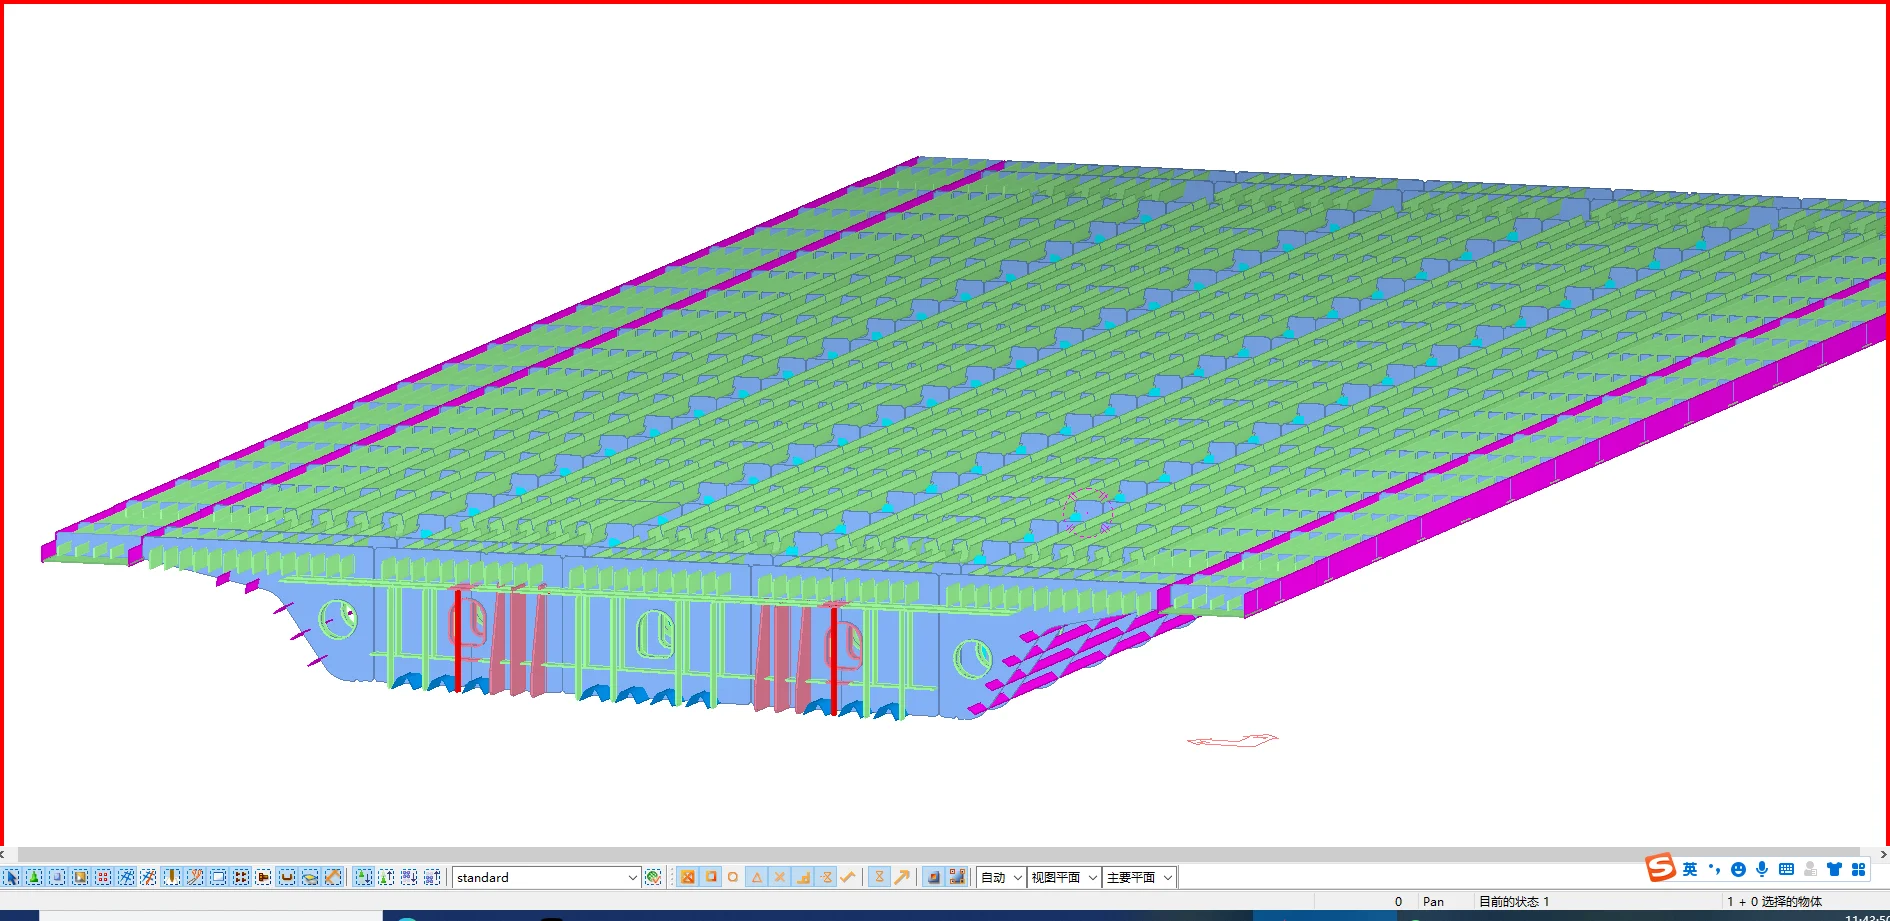Toggle Snap to points switch

click(687, 877)
